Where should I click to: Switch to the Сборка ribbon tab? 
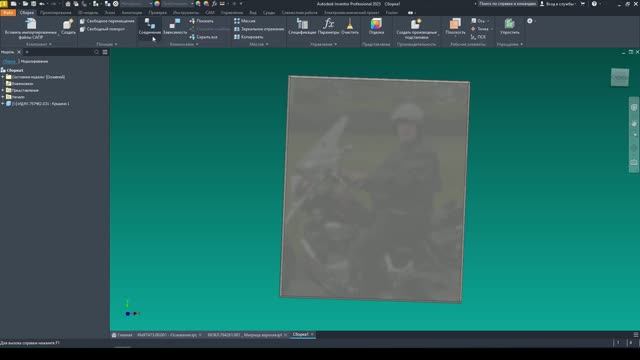tap(27, 13)
